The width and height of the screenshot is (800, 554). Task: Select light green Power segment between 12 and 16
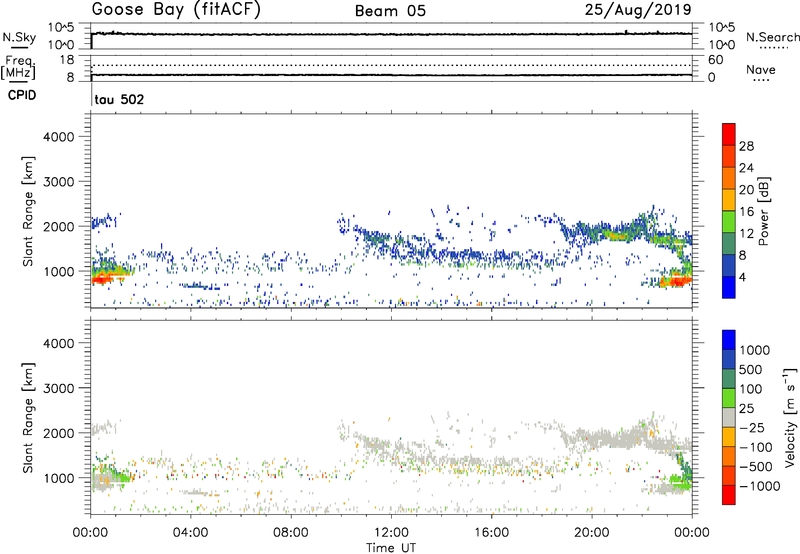[729, 221]
